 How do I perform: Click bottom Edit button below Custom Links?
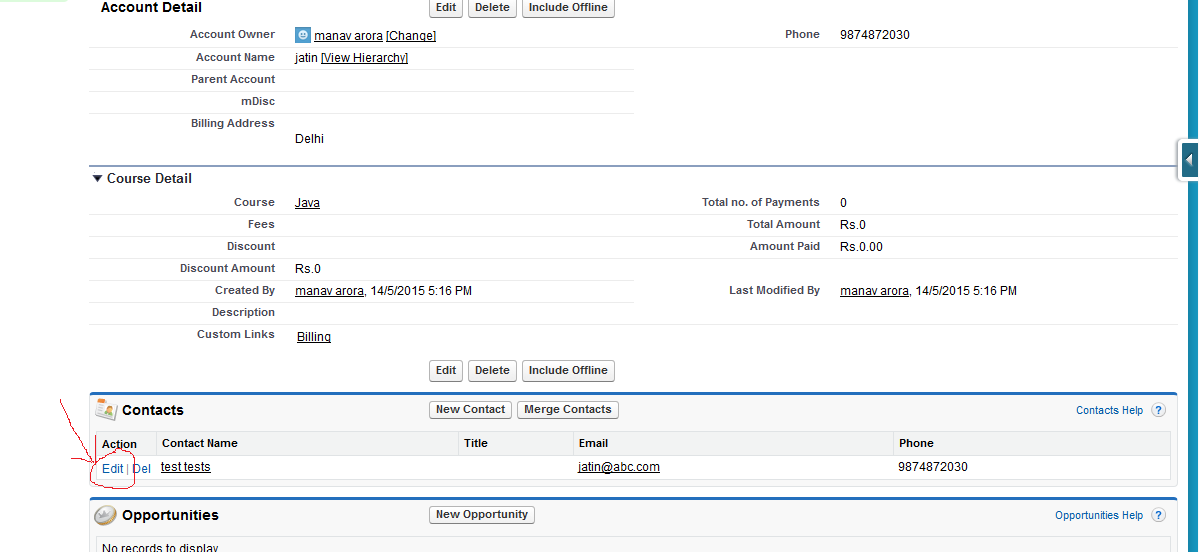tap(446, 370)
